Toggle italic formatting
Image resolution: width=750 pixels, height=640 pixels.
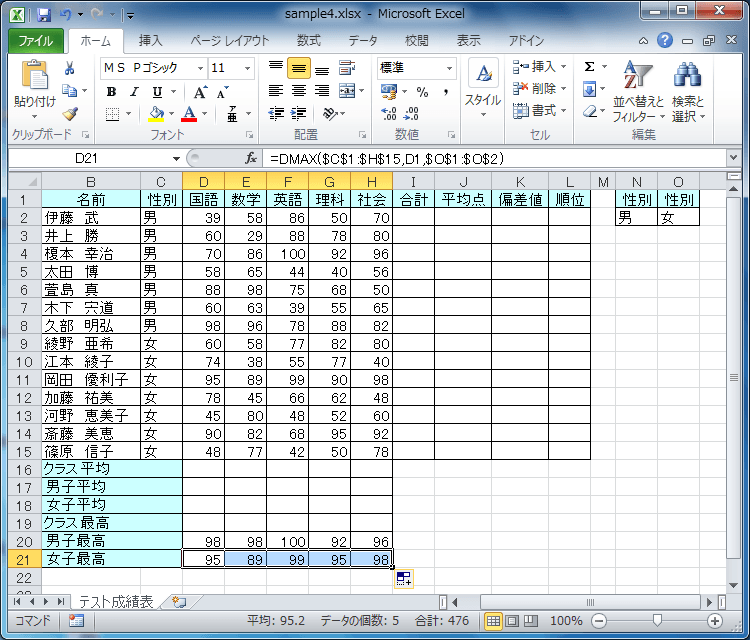pyautogui.click(x=134, y=91)
